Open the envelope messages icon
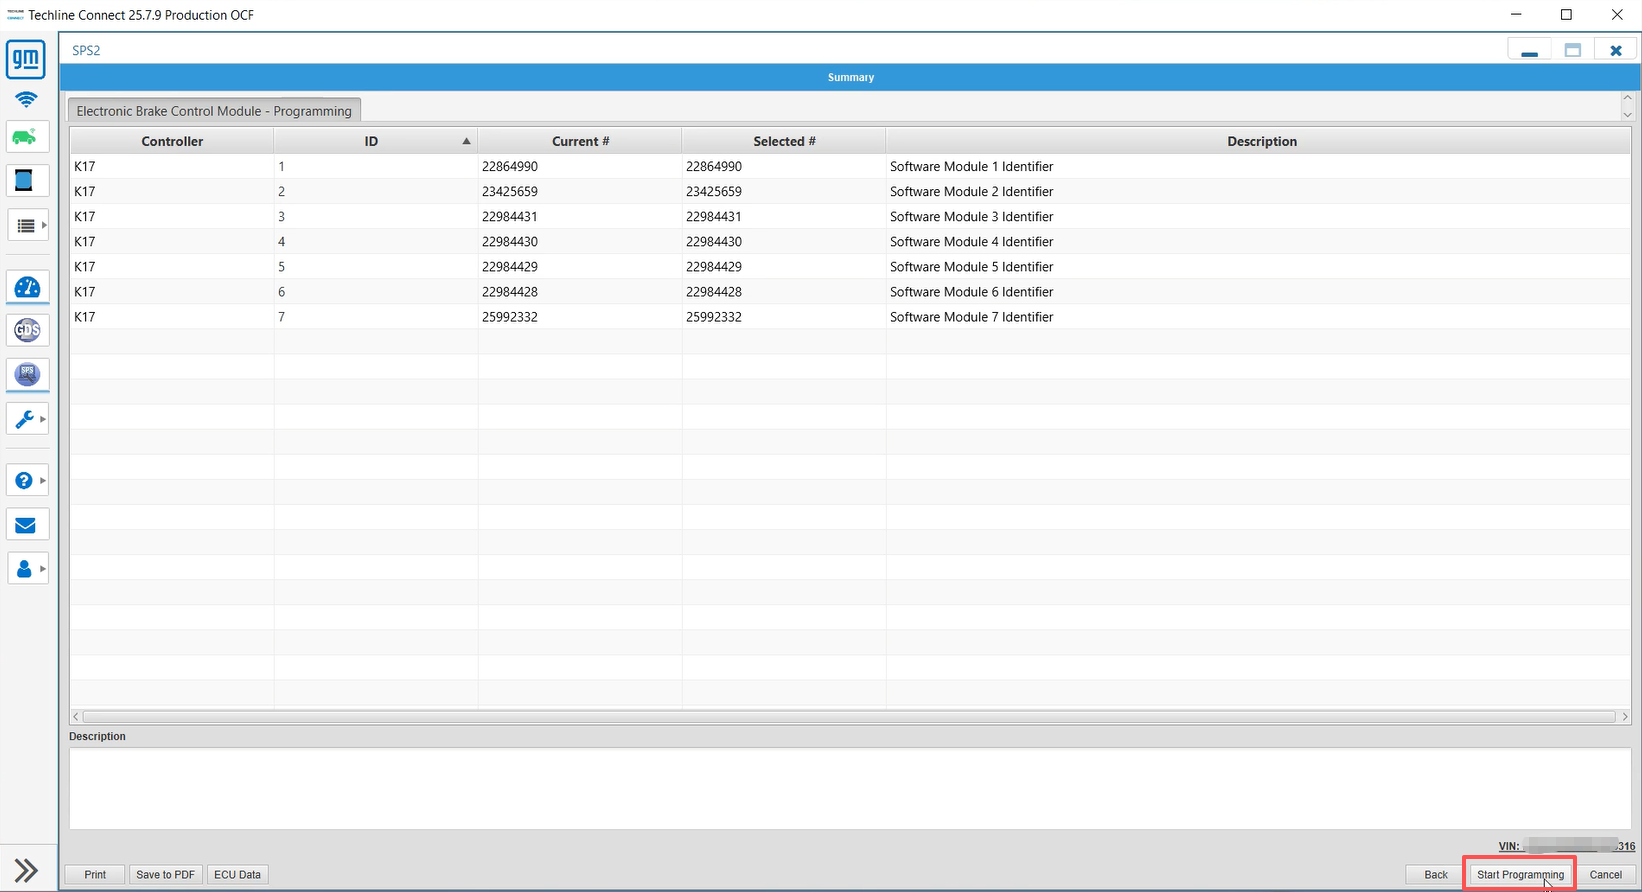This screenshot has width=1642, height=892. click(26, 525)
